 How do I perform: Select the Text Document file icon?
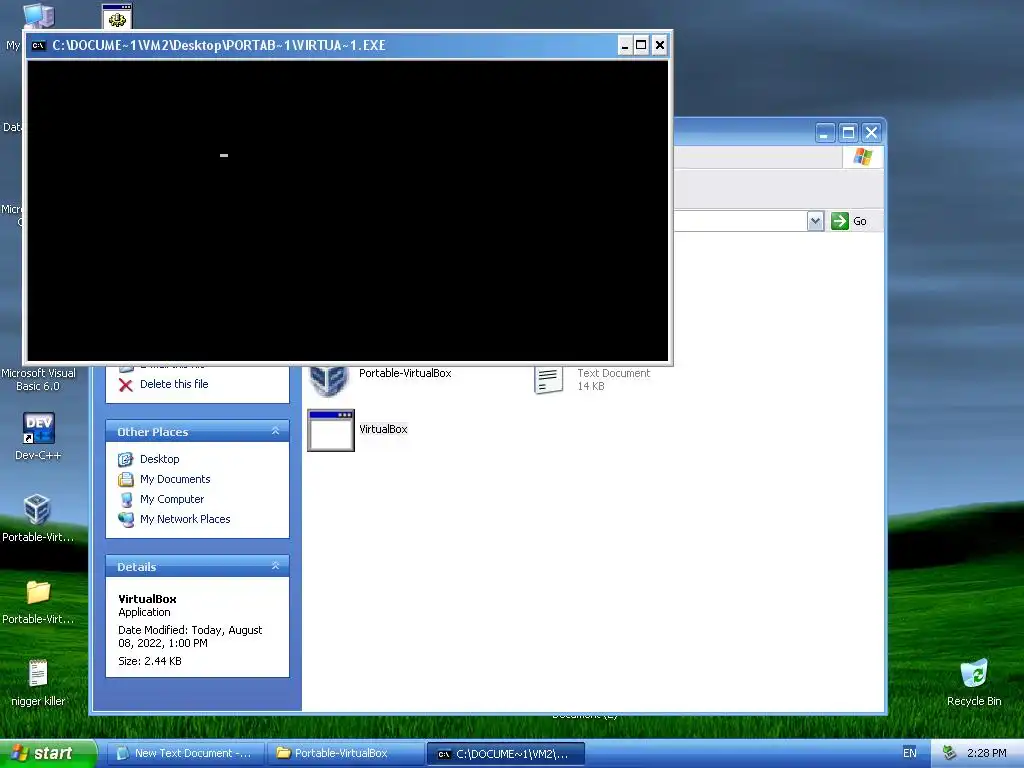pyautogui.click(x=548, y=379)
